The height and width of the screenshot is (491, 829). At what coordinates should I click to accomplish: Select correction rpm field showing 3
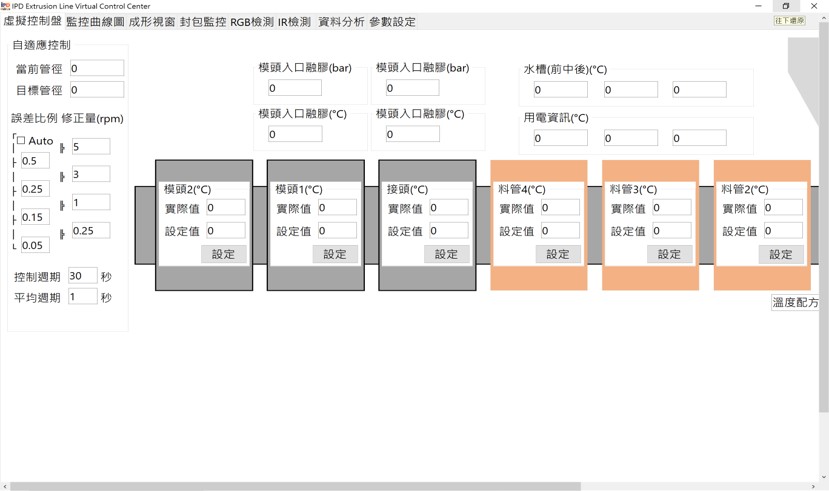[x=91, y=174]
